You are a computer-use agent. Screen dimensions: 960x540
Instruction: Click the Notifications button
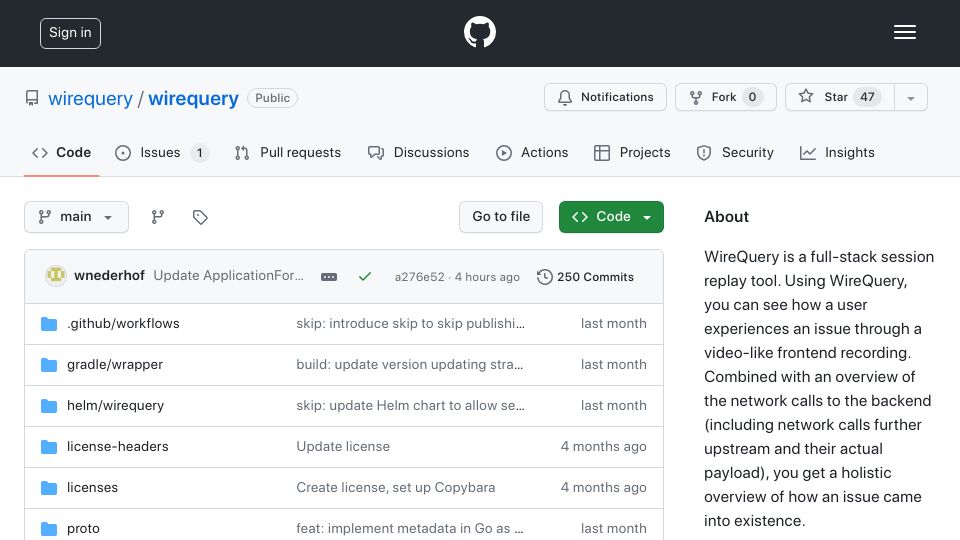pyautogui.click(x=605, y=97)
